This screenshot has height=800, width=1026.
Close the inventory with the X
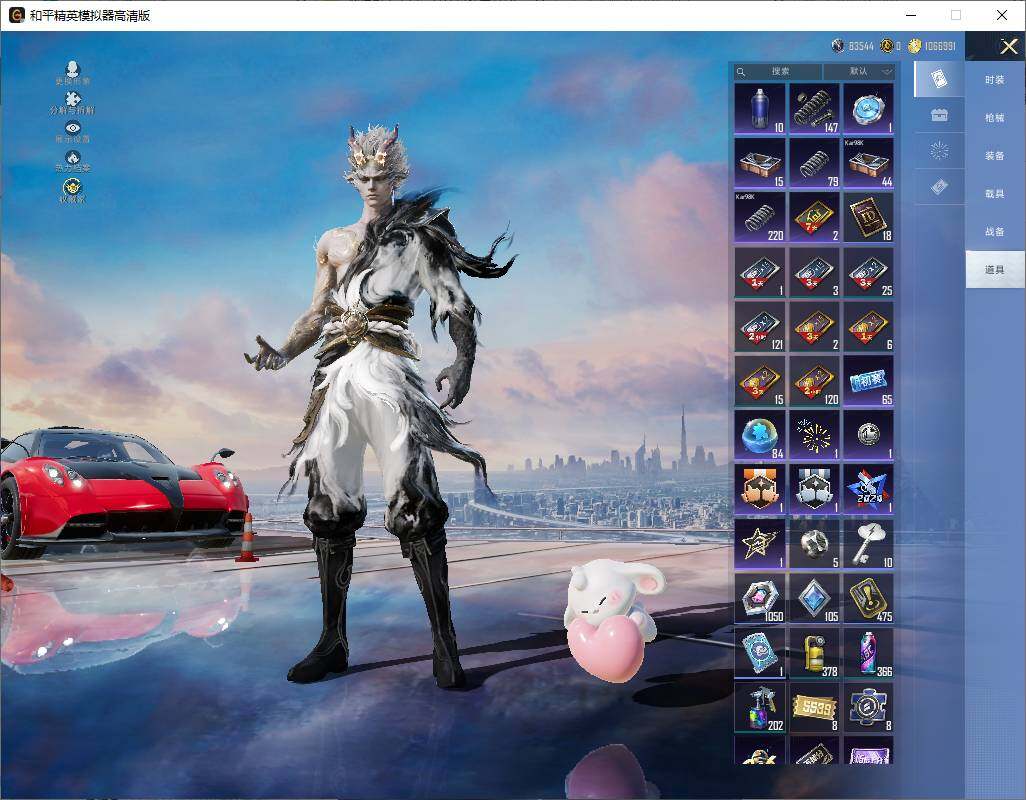[1008, 46]
